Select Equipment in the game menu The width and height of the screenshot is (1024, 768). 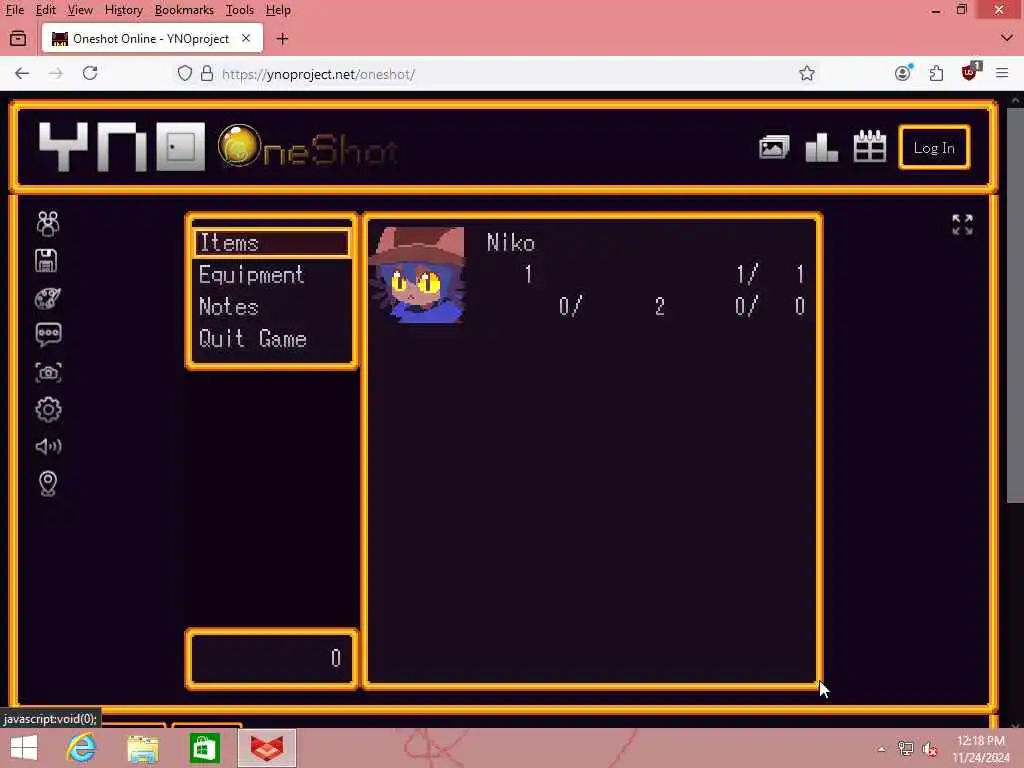[x=251, y=275]
